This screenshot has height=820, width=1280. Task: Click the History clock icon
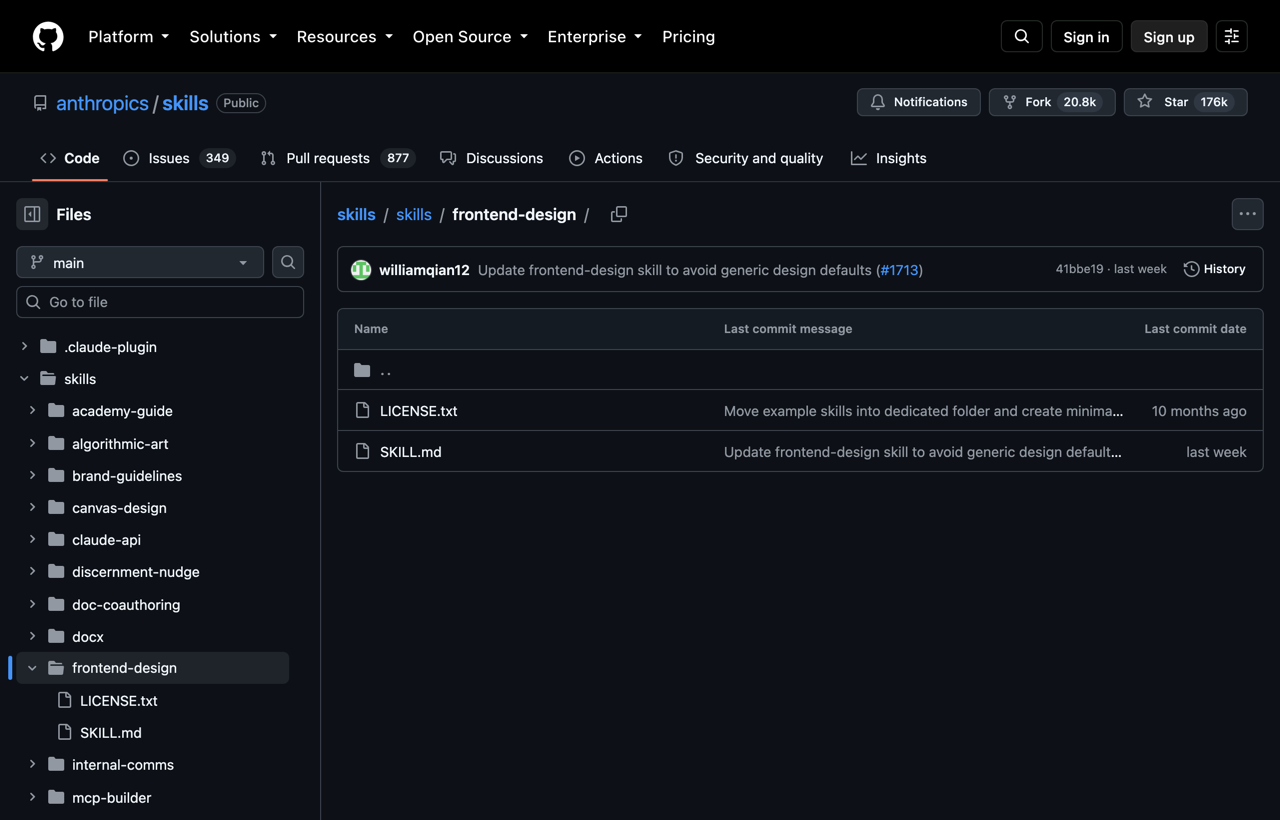point(1191,269)
